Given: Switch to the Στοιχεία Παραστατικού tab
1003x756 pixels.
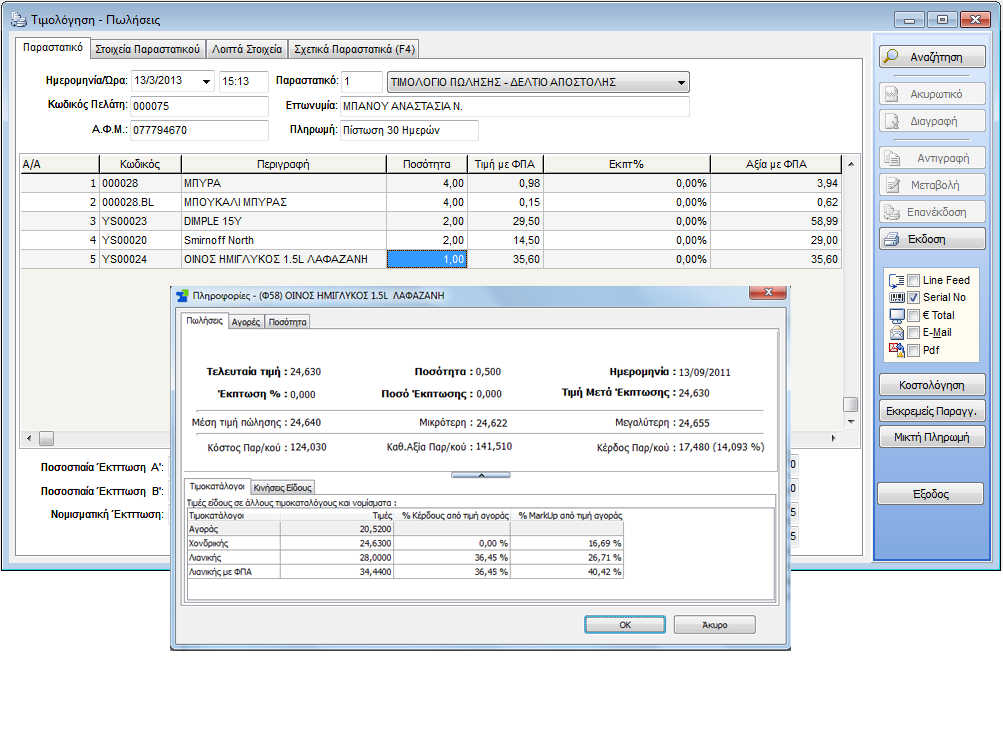Looking at the screenshot, I should click(147, 49).
